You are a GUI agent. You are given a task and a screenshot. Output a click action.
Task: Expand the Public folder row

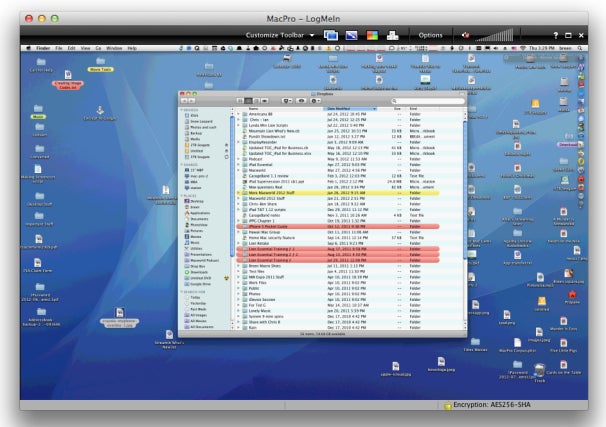238,288
